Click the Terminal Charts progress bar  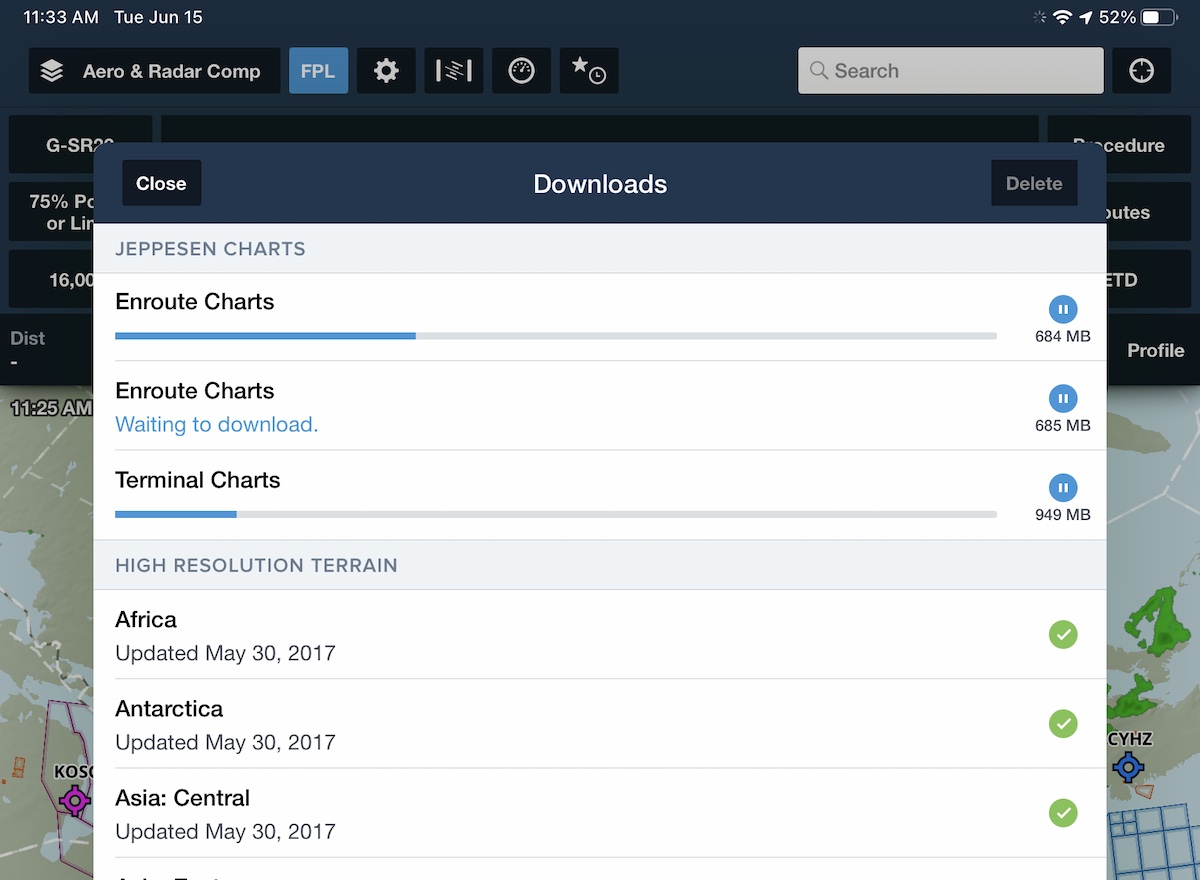[x=556, y=514]
